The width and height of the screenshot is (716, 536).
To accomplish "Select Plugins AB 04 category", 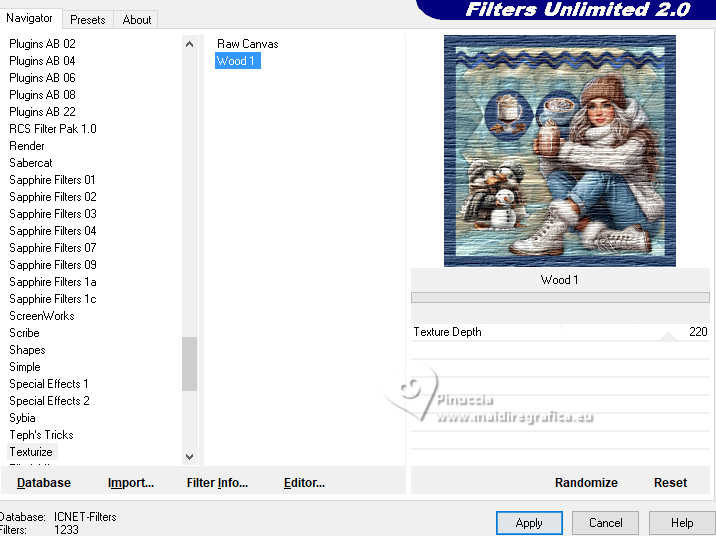I will coord(42,61).
